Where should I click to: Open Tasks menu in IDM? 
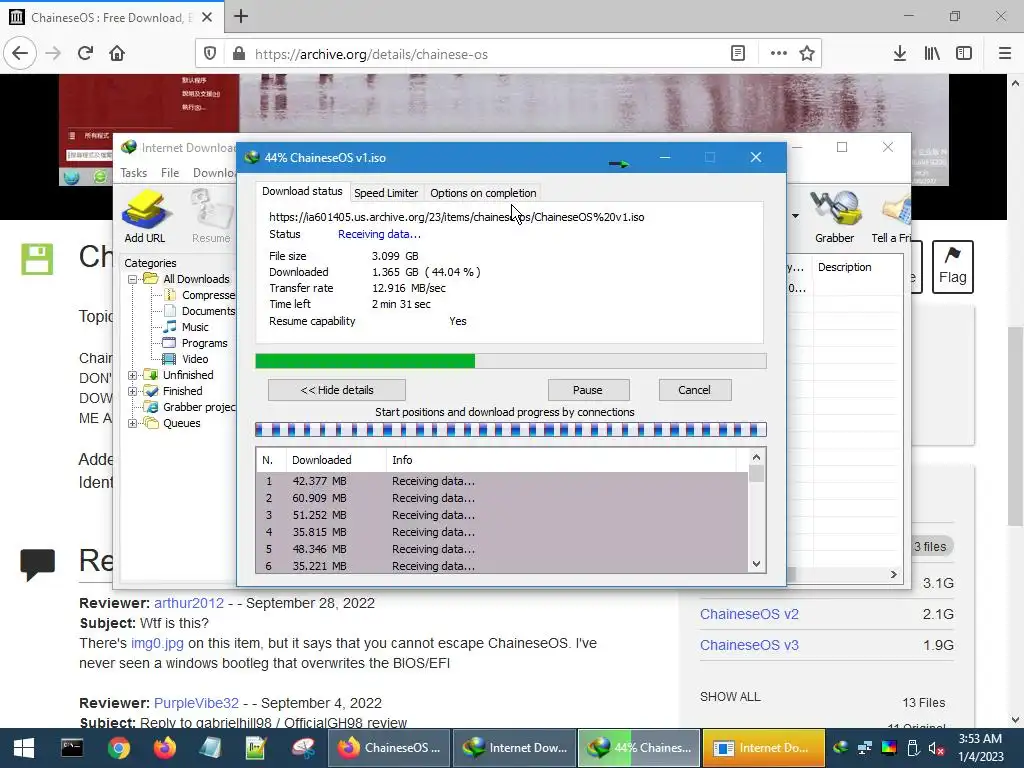[x=133, y=173]
